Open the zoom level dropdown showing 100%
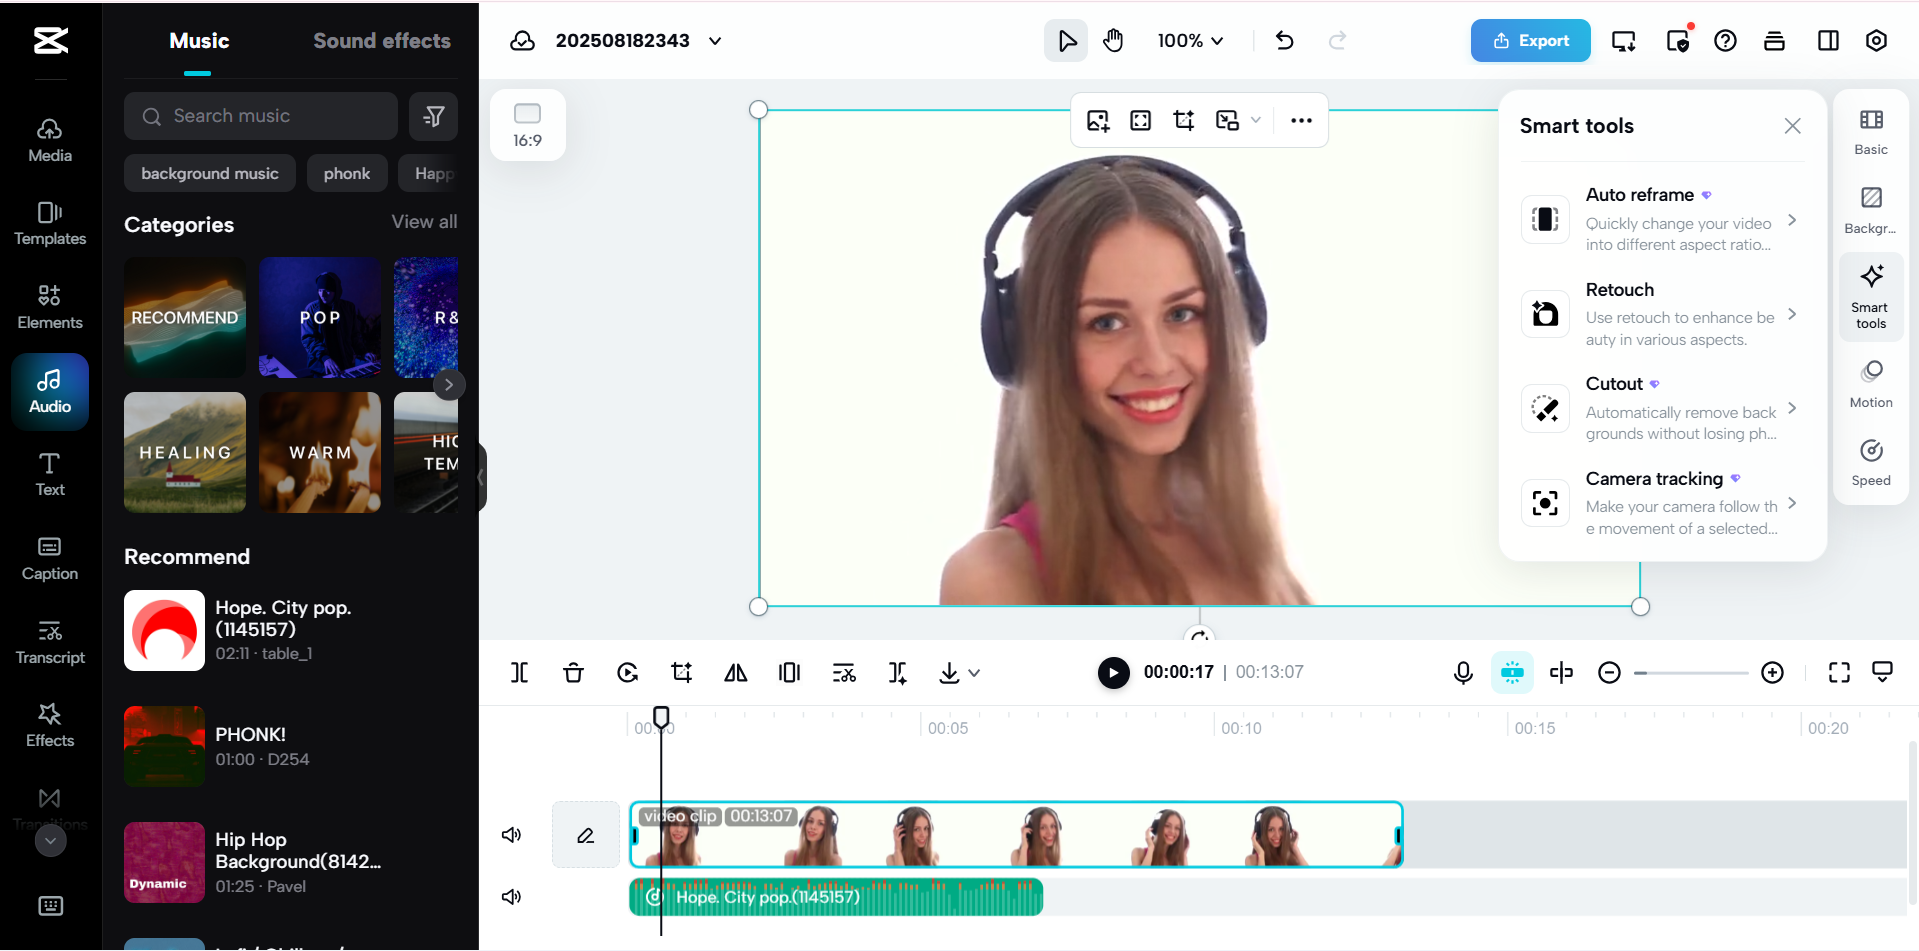This screenshot has height=951, width=1919. point(1189,41)
